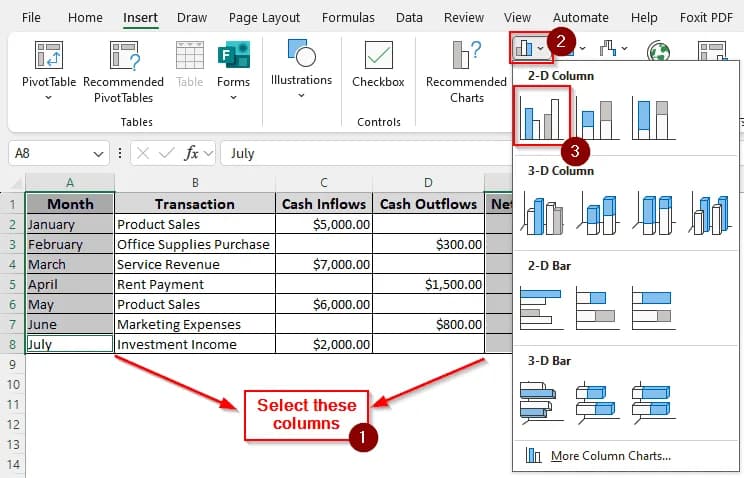Image resolution: width=744 pixels, height=478 pixels.
Task: Select cell containing $5,000.00
Action: [x=324, y=224]
